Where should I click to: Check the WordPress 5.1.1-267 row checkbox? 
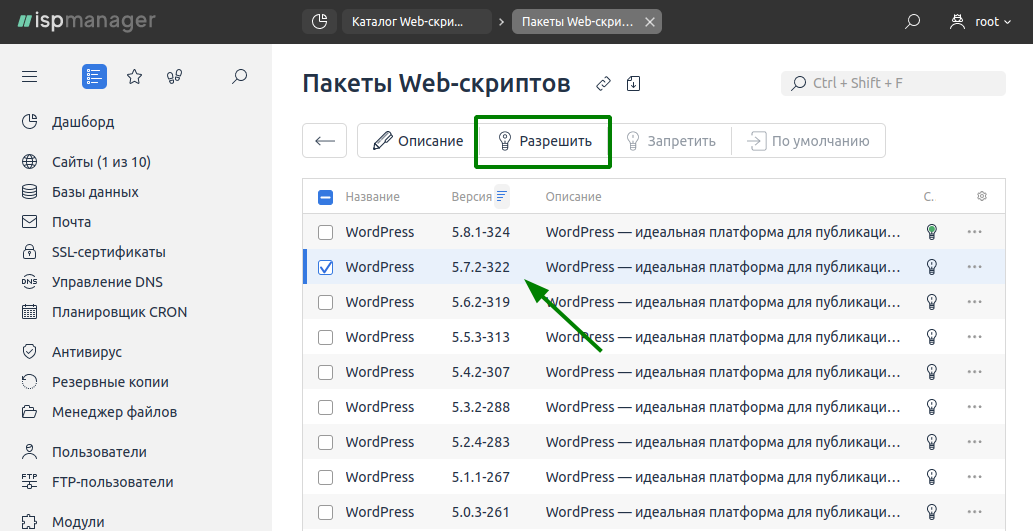point(325,477)
